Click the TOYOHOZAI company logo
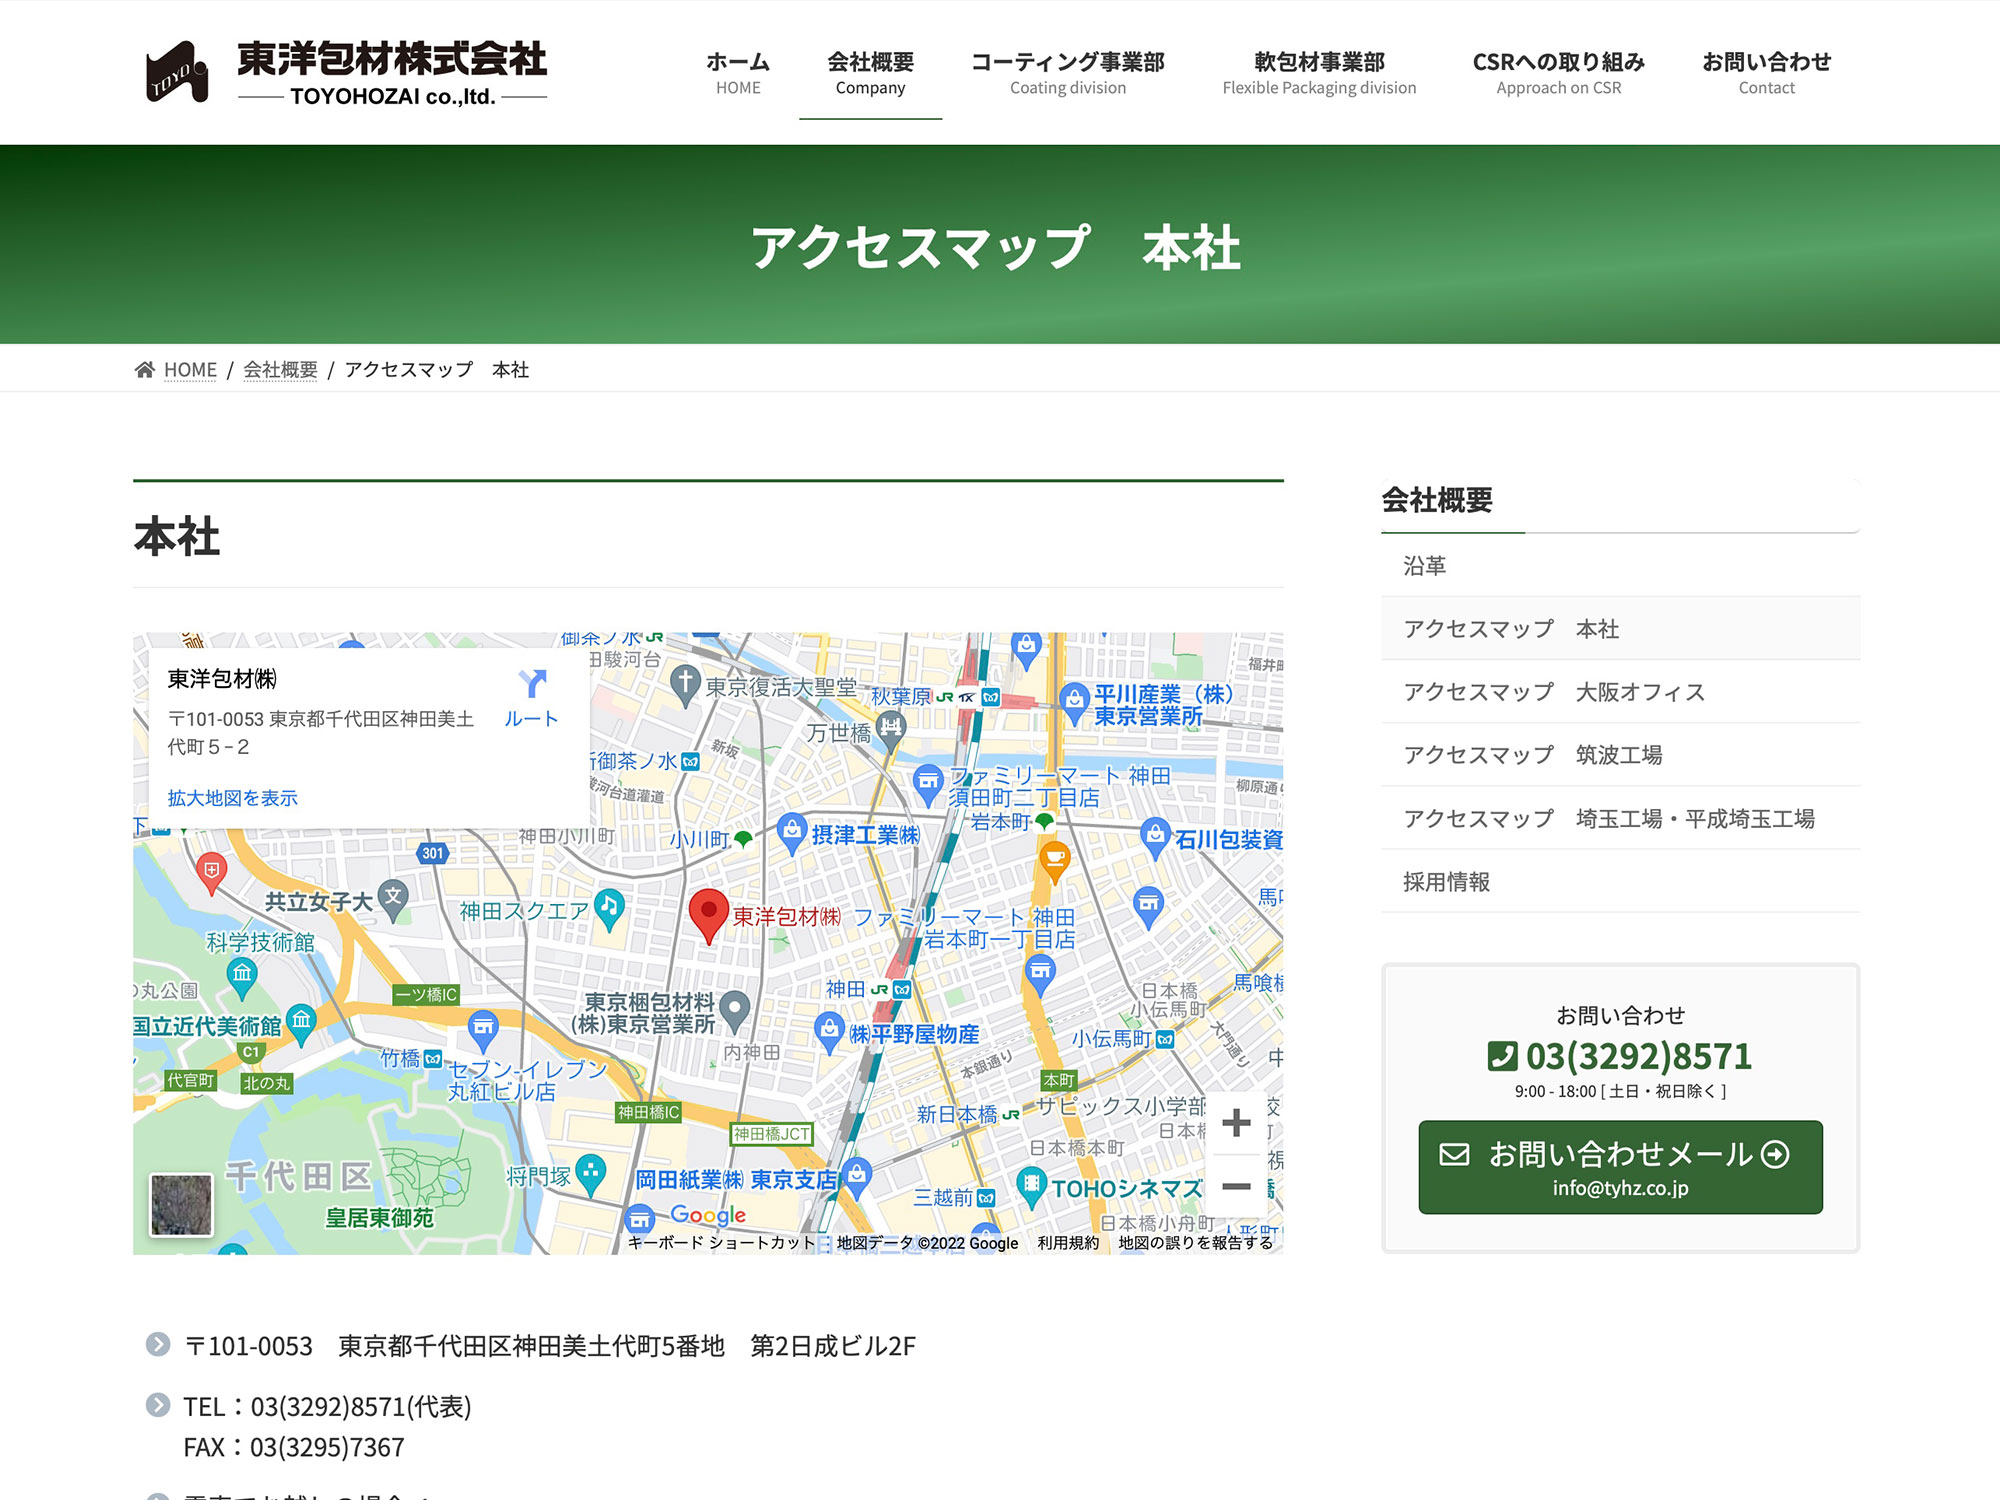 point(350,70)
